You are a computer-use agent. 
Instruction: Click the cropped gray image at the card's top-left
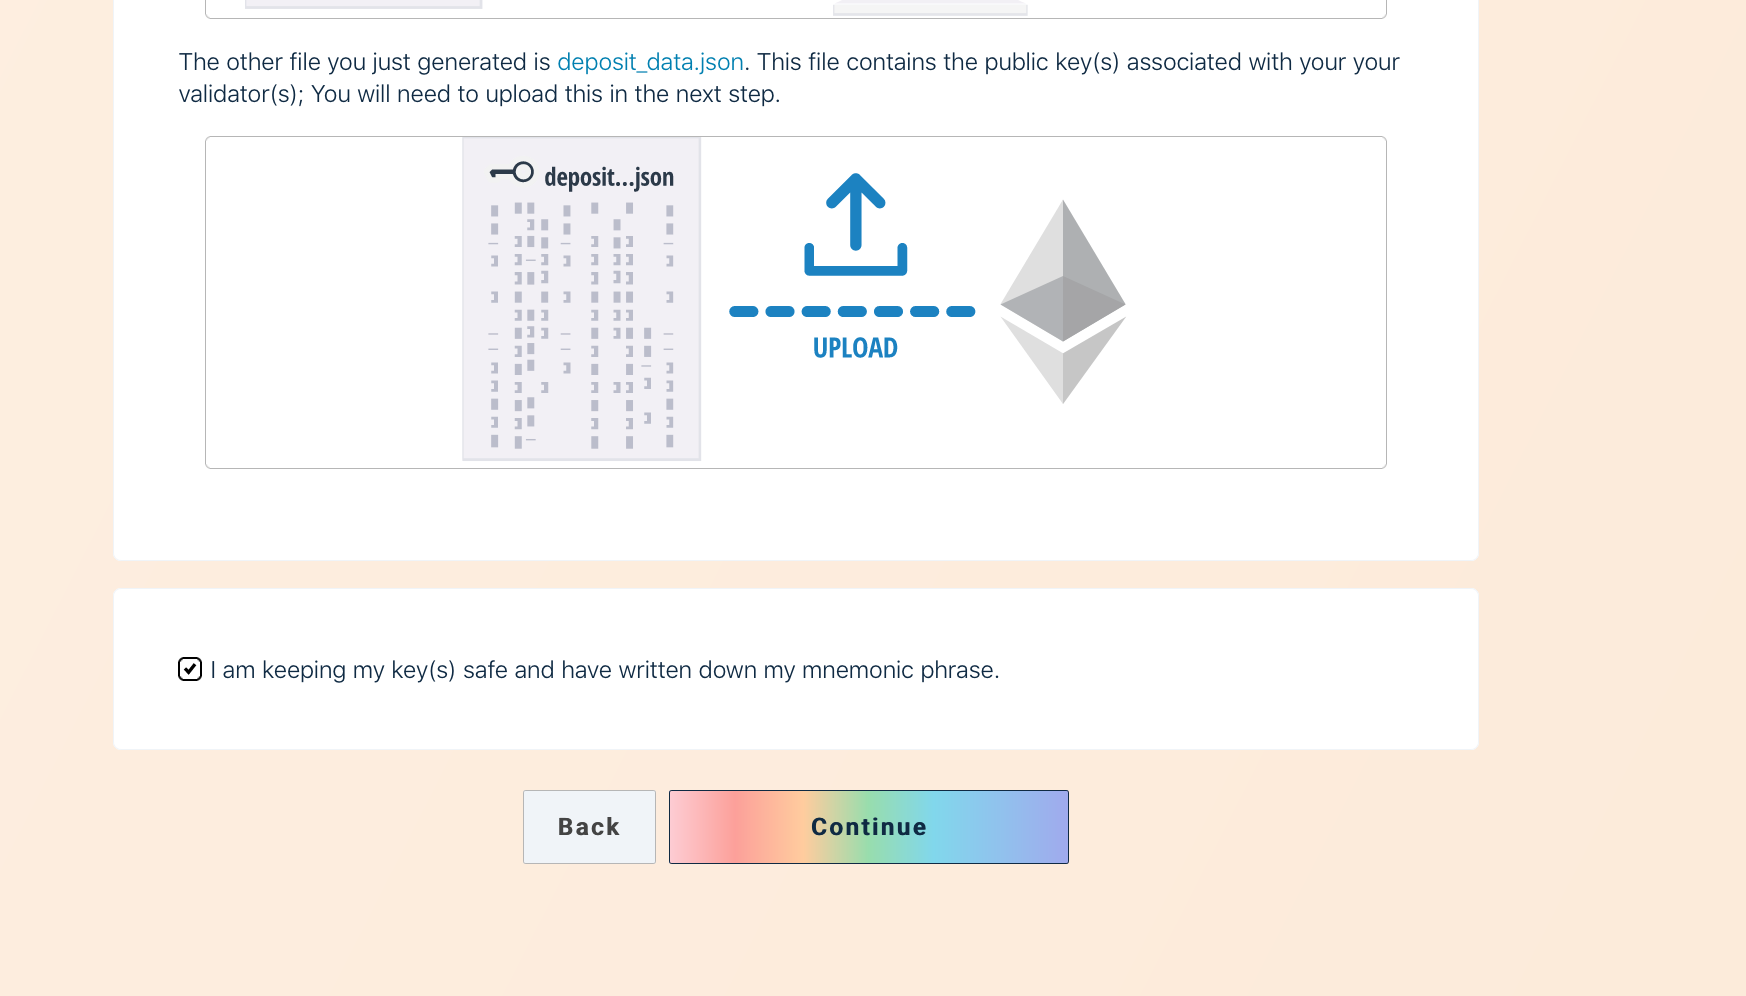[x=363, y=4]
